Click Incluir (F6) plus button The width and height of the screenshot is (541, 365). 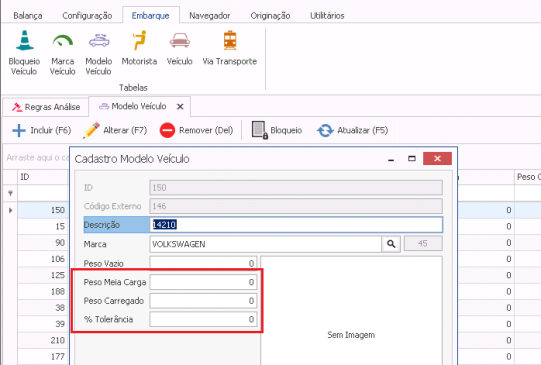point(41,130)
